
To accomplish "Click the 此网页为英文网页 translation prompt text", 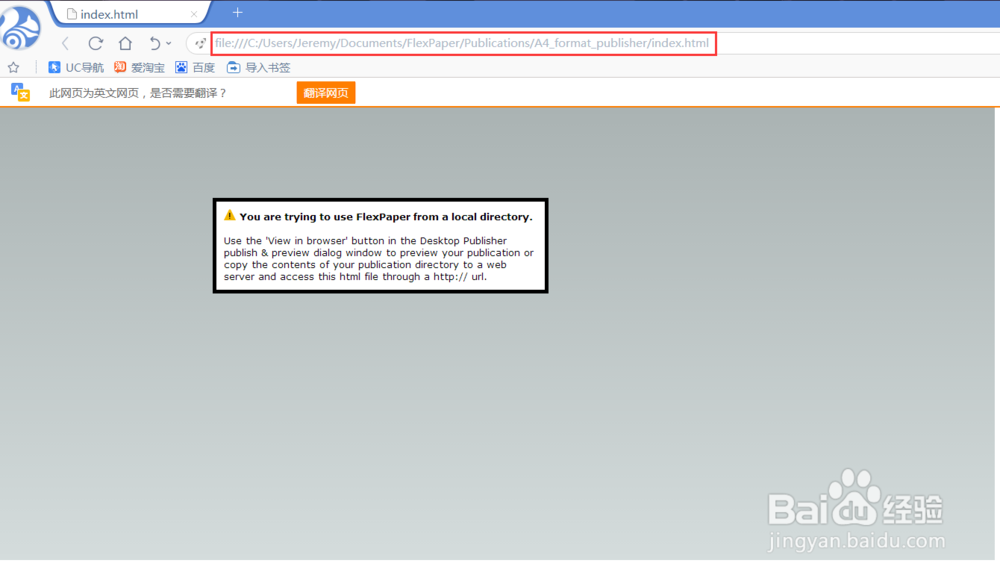I will click(138, 93).
